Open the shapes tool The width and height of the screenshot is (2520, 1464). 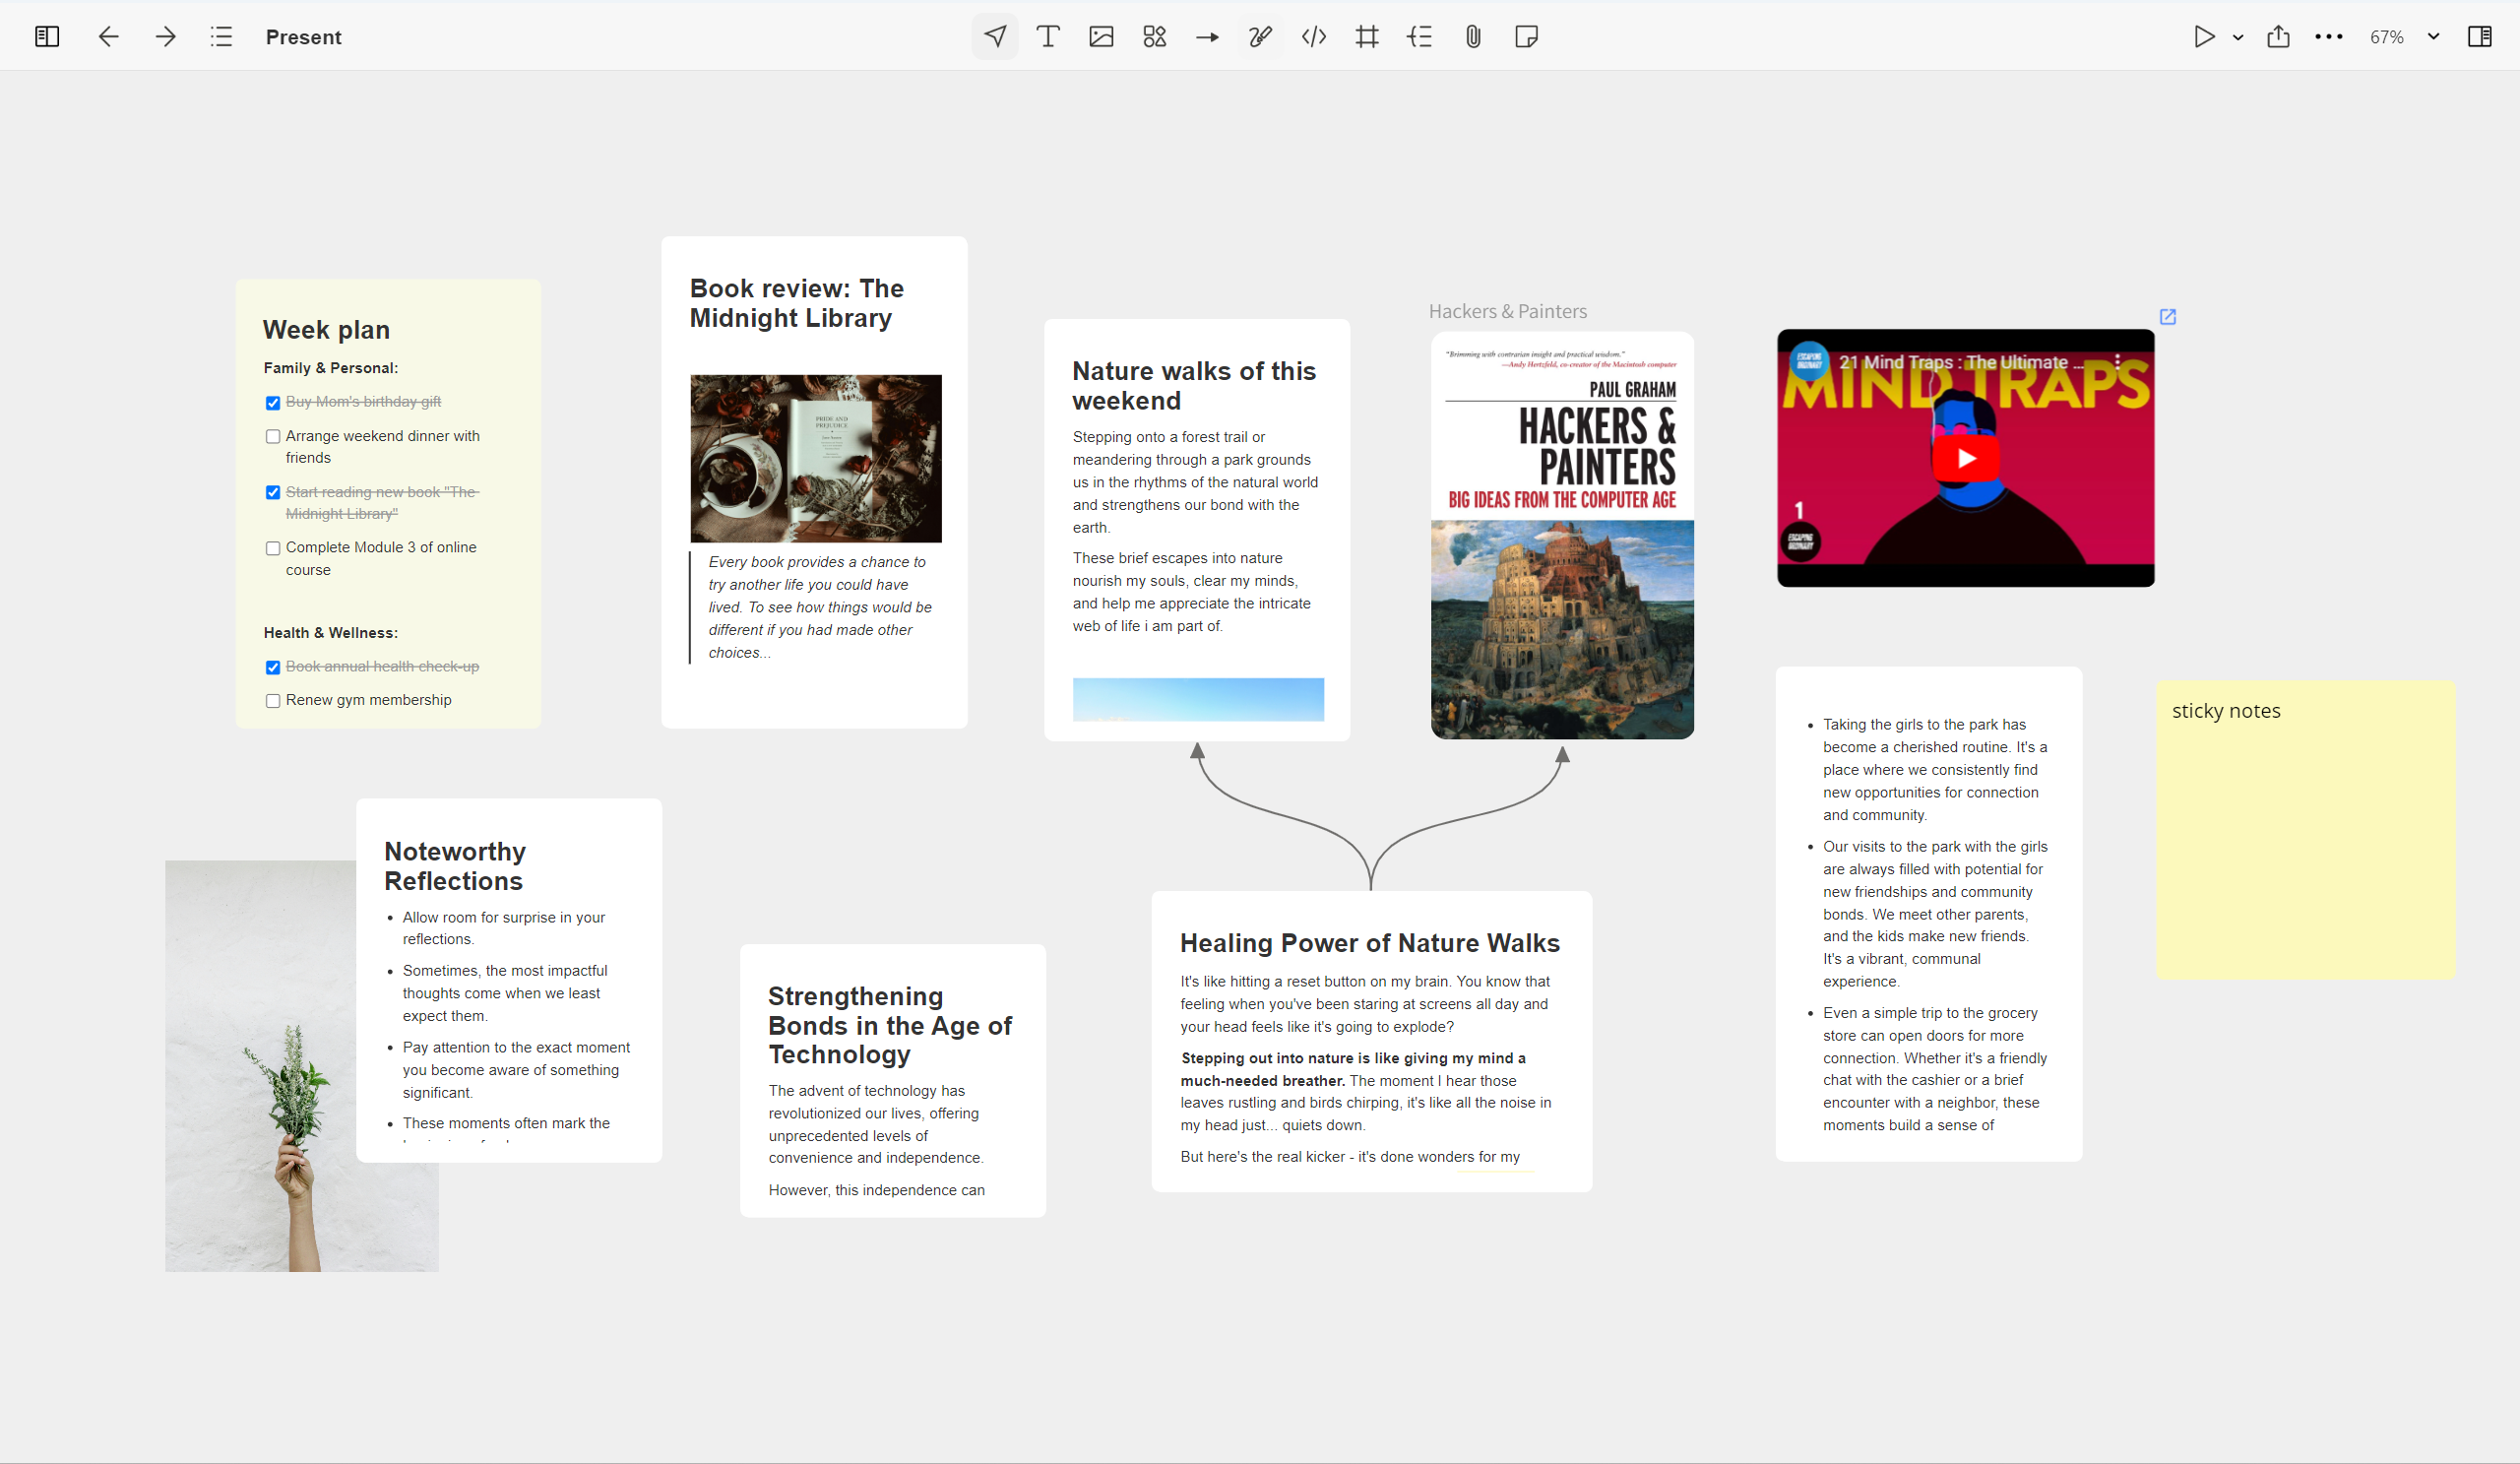coord(1154,37)
